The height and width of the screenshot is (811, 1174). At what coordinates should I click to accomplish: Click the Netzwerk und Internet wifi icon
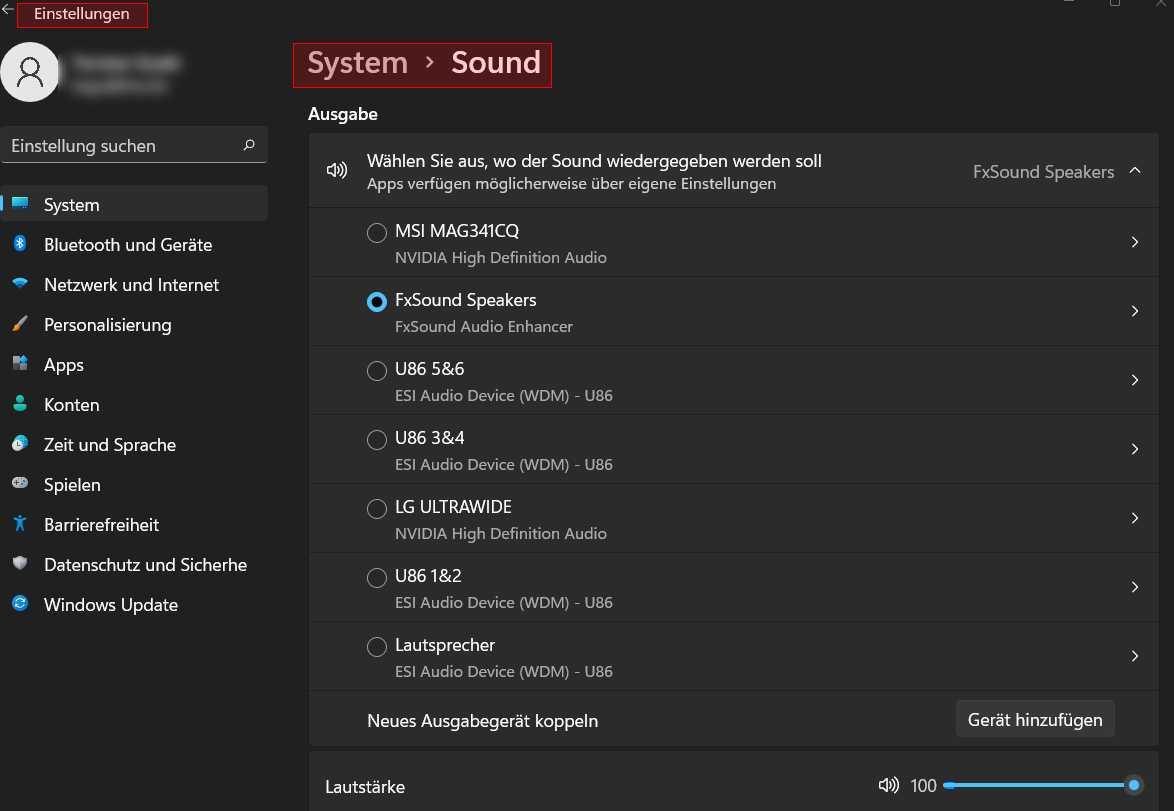pyautogui.click(x=20, y=284)
